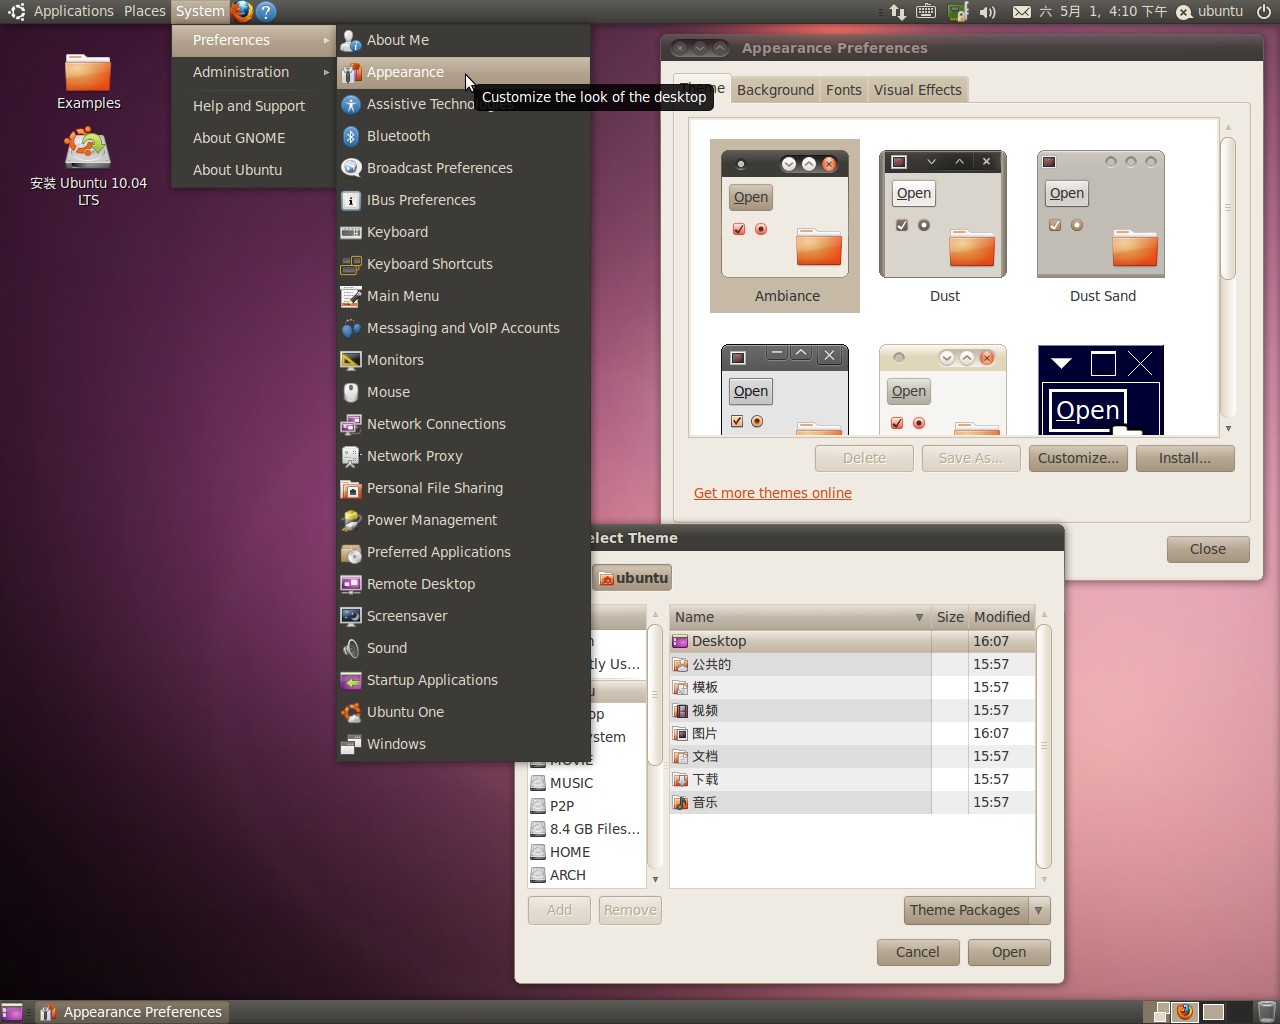Select About Ubuntu menu entry
Screen dimensions: 1280x1024
pyautogui.click(x=253, y=170)
